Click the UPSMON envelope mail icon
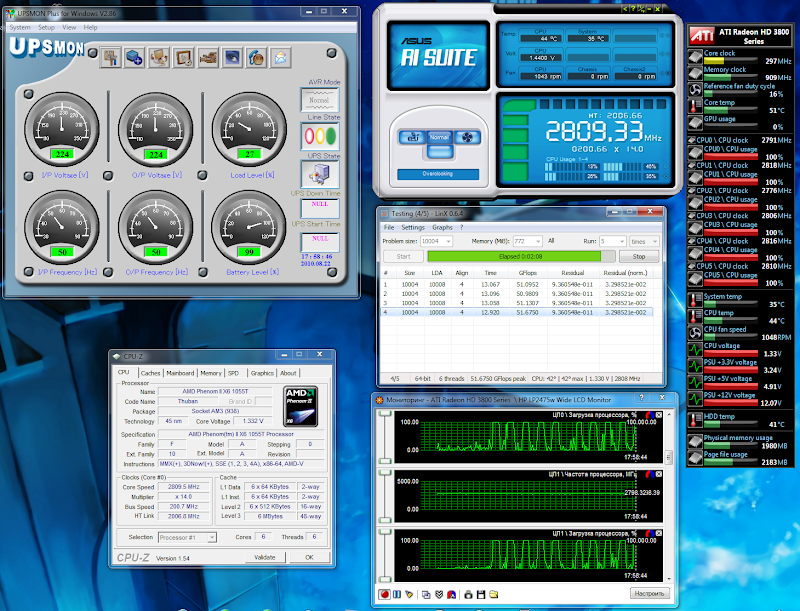 click(281, 57)
